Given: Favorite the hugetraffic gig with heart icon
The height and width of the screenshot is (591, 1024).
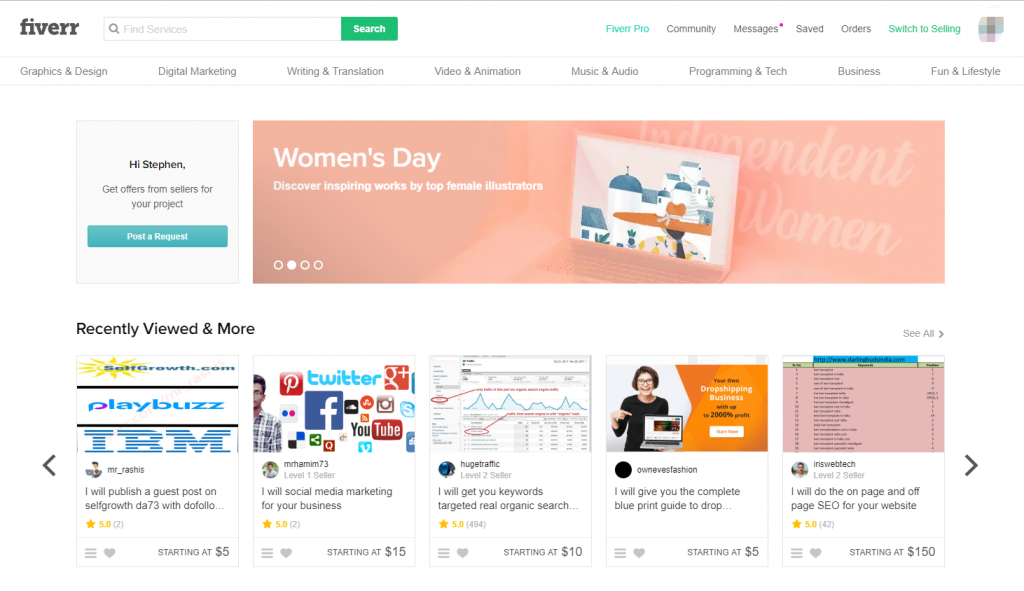Looking at the screenshot, I should tap(462, 553).
